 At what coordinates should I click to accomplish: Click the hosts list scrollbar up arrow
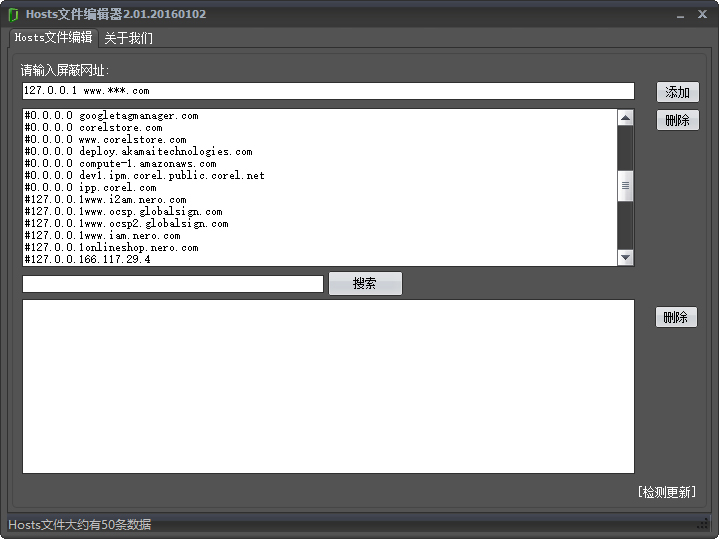[625, 118]
